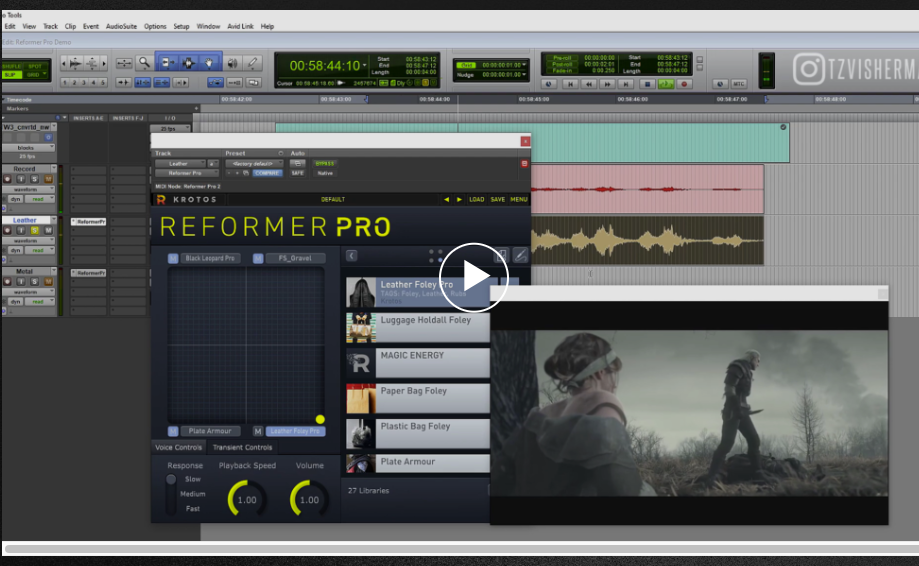Click the wrench settings icon in library panel
This screenshot has width=919, height=566.
pyautogui.click(x=520, y=255)
